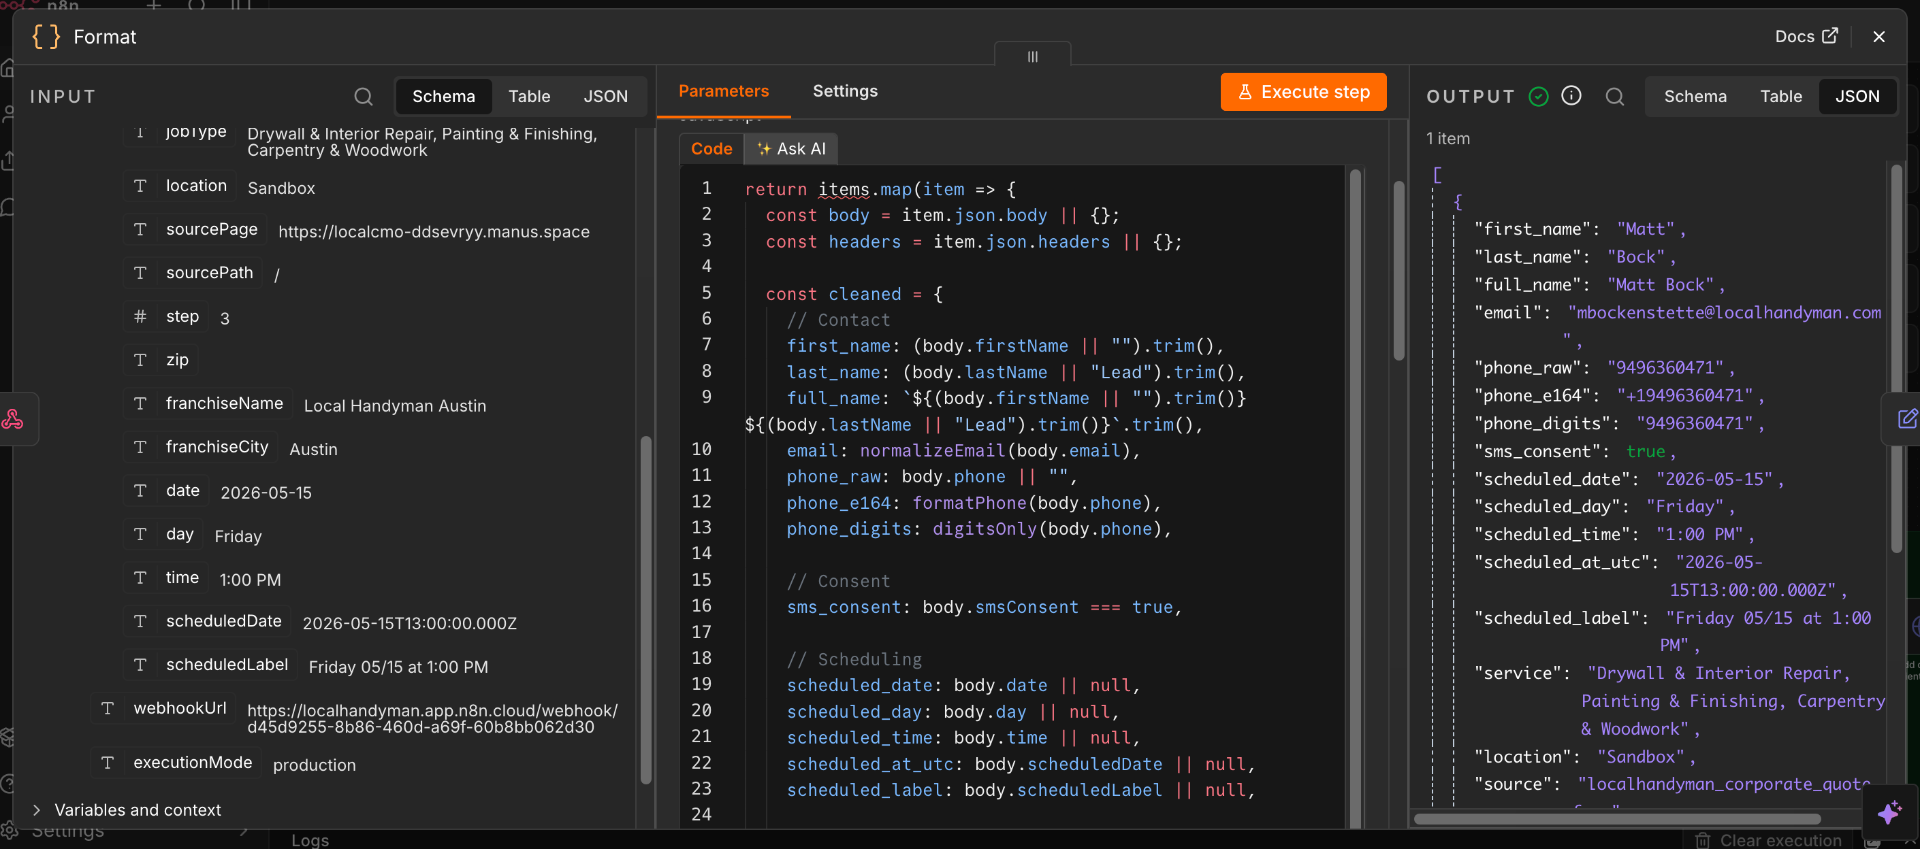Click output value "Matt Bock"
Image resolution: width=1920 pixels, height=849 pixels.
[x=1660, y=285]
